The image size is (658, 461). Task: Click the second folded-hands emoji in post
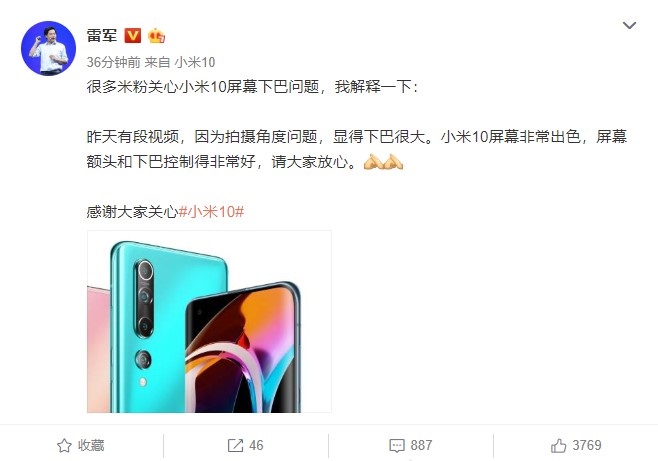click(x=394, y=161)
